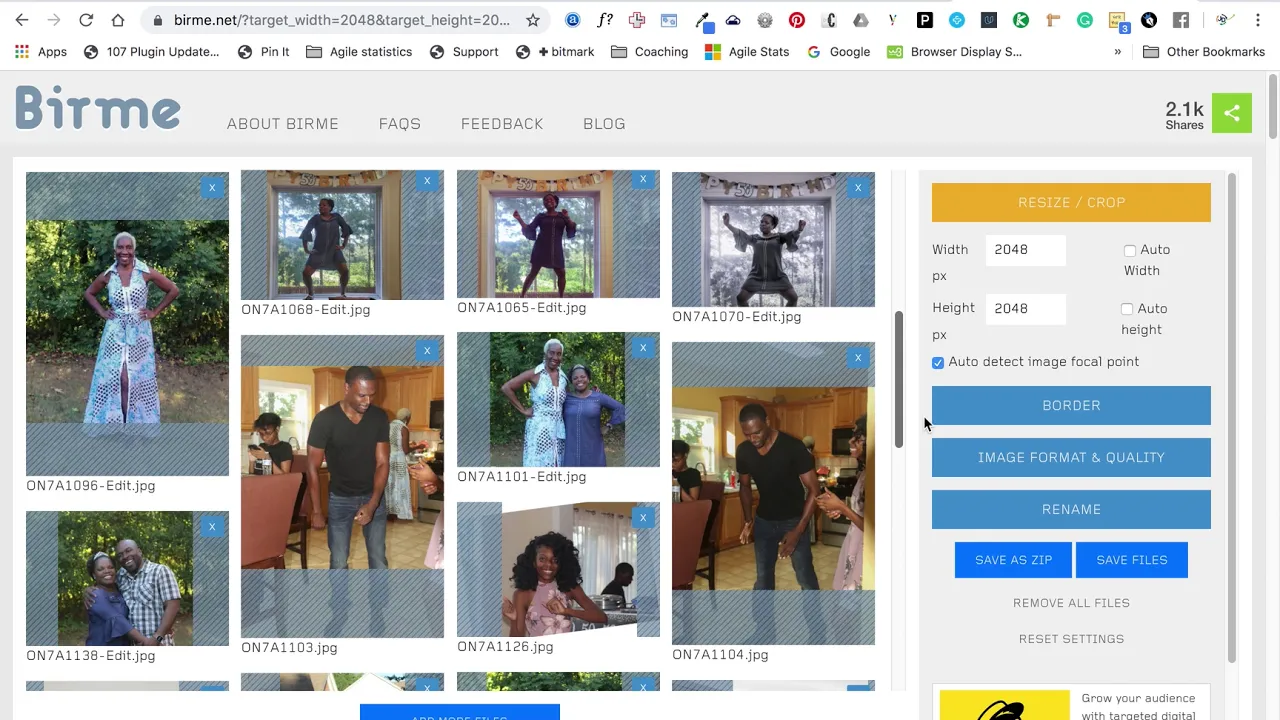Image resolution: width=1280 pixels, height=720 pixels.
Task: Activate the eyedropper color picker extension
Action: [x=704, y=21]
